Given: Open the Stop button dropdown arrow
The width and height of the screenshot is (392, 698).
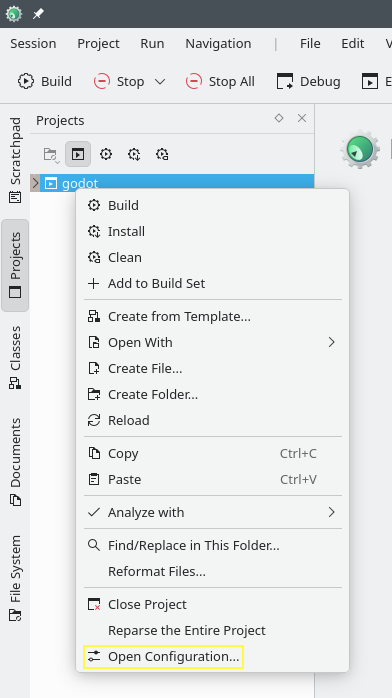Looking at the screenshot, I should 160,81.
